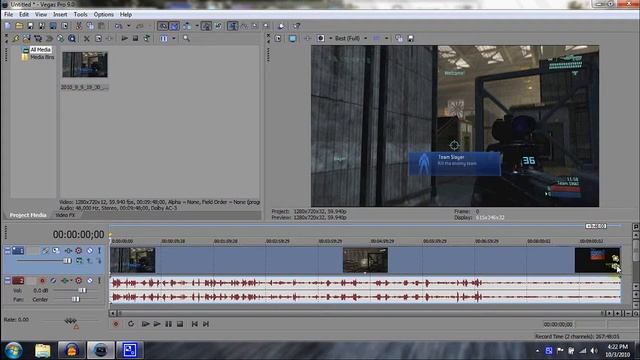Screen dimensions: 640x360
Task: Open the Insert menu
Action: [60, 14]
